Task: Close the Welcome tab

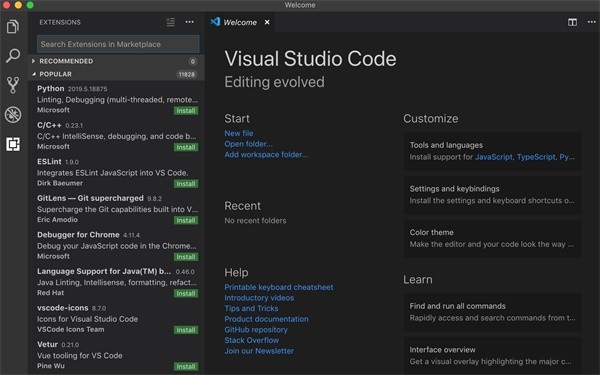Action: (267, 22)
